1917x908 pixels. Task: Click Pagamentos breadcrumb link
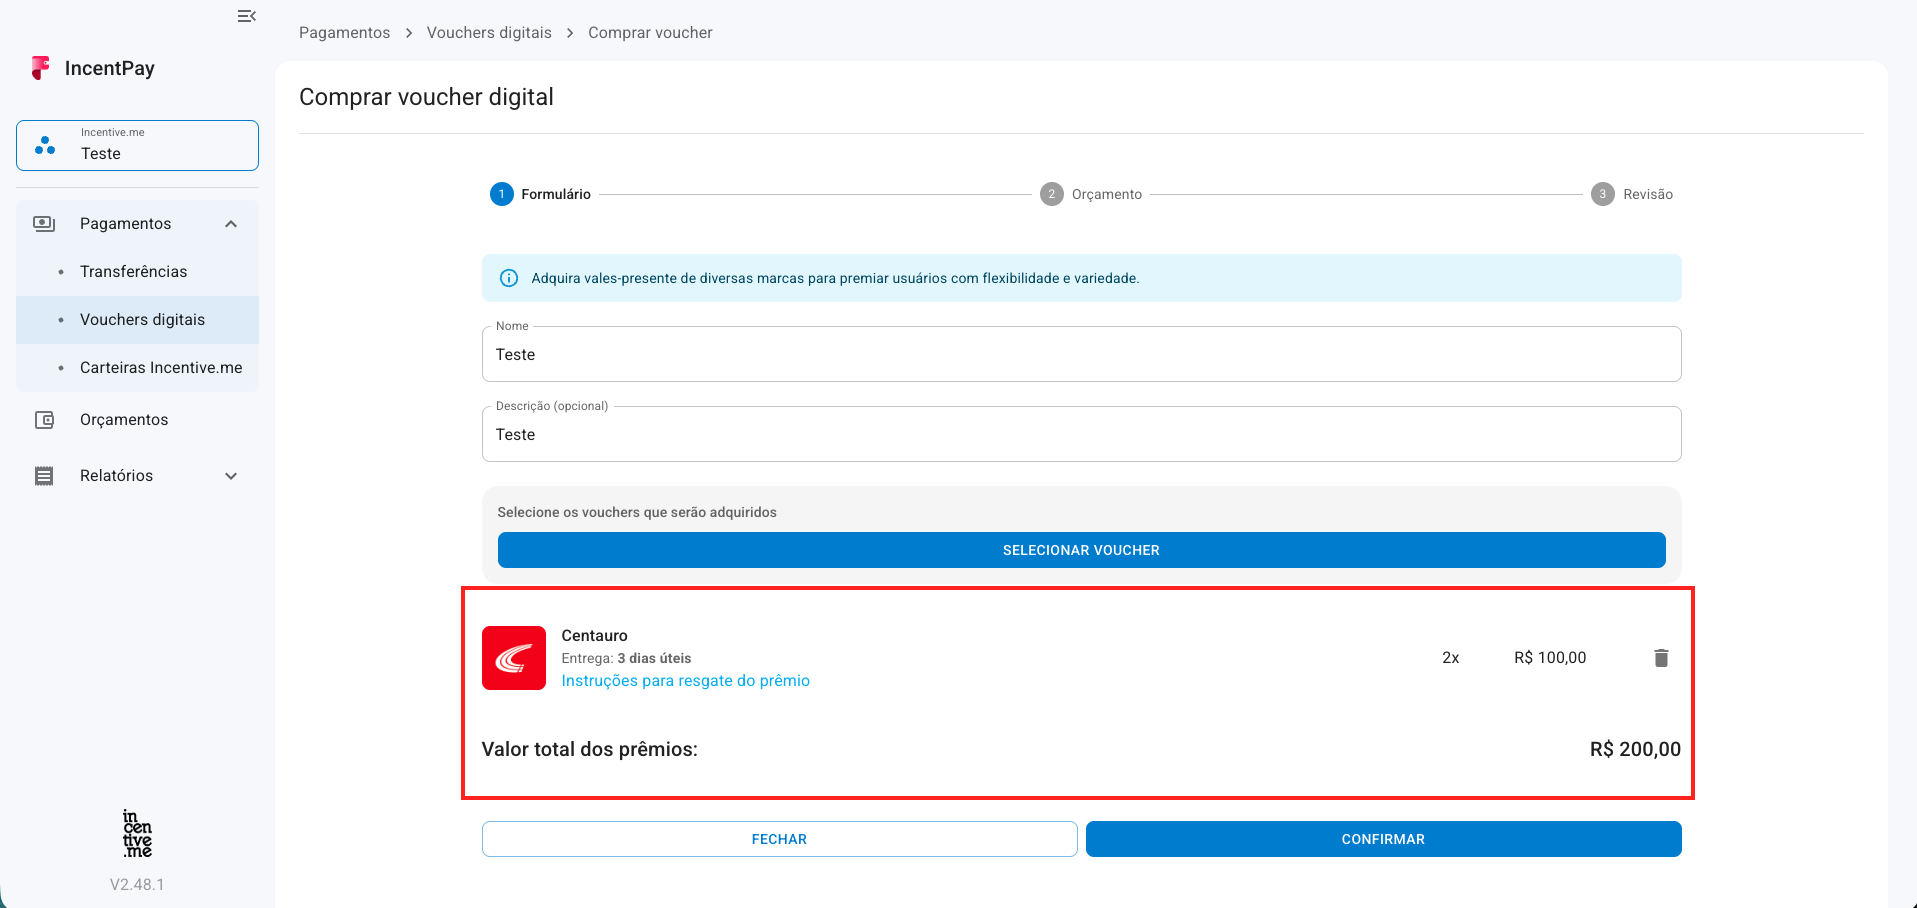344,33
